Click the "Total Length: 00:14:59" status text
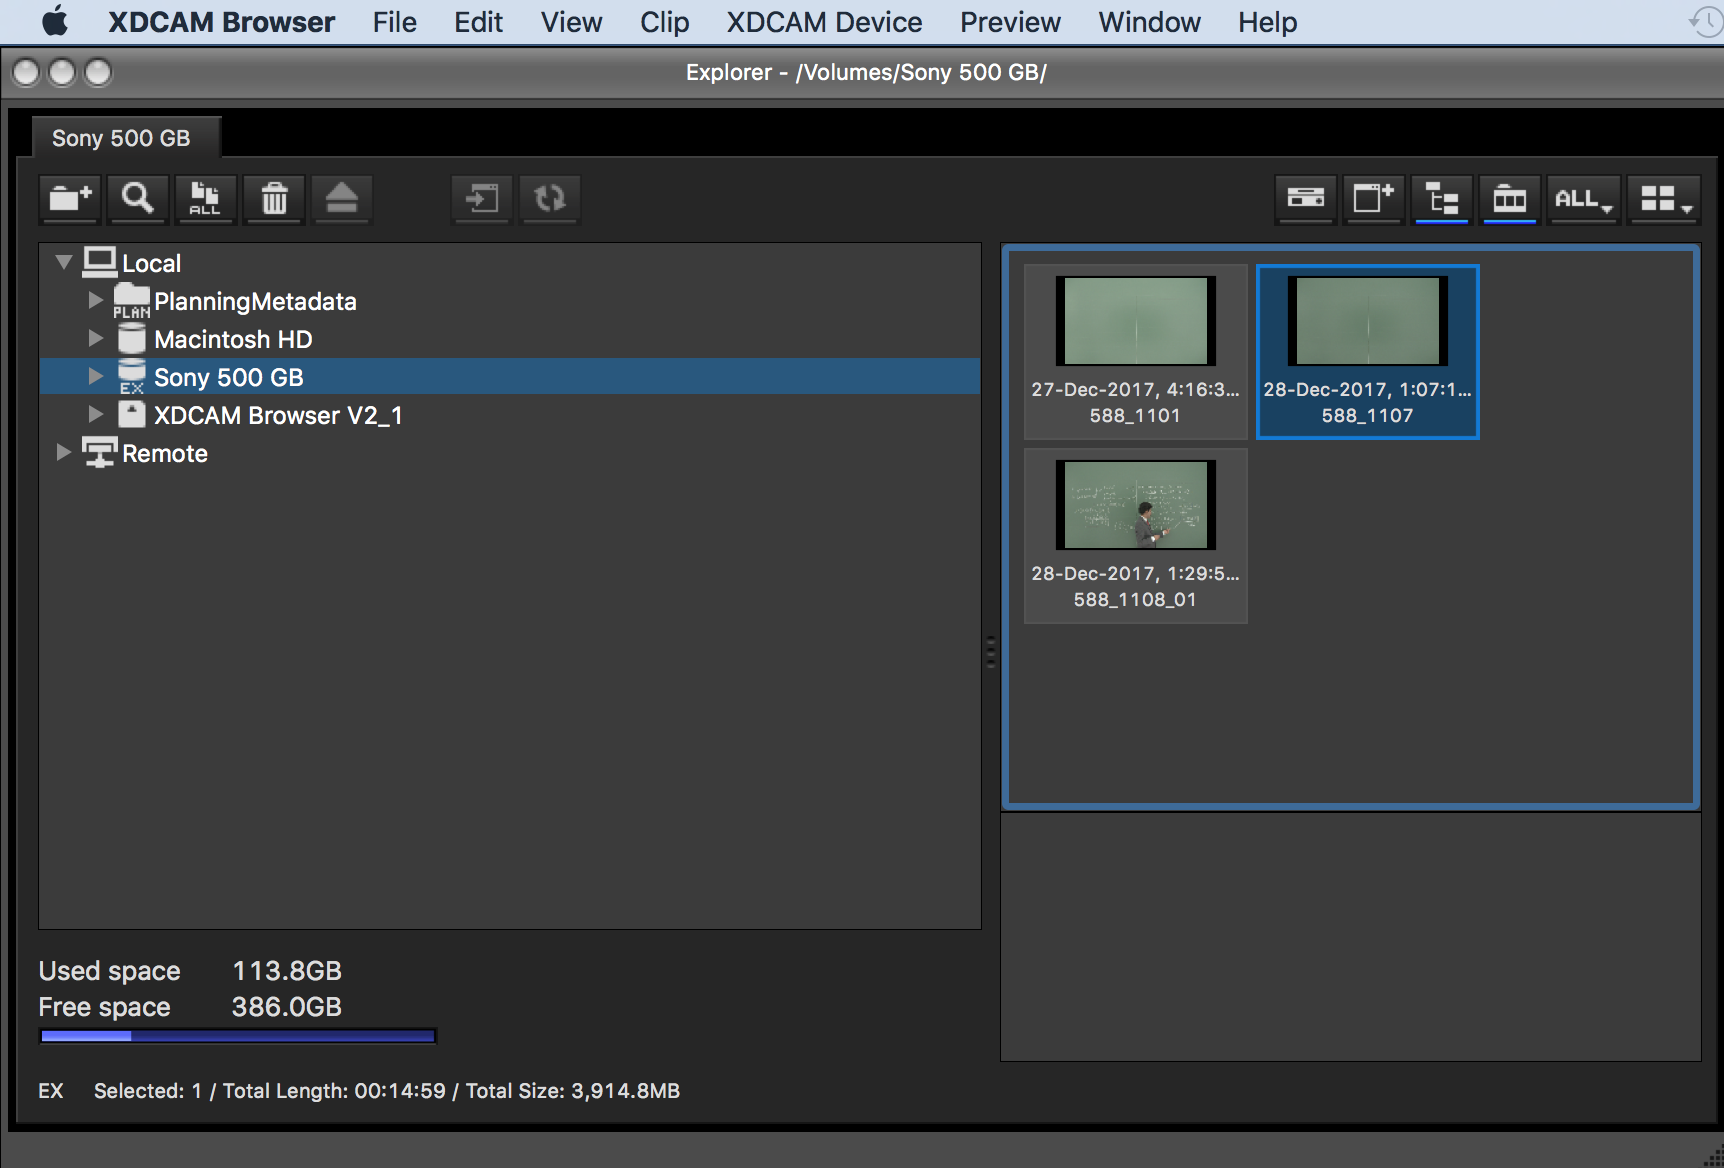1724x1168 pixels. point(334,1091)
